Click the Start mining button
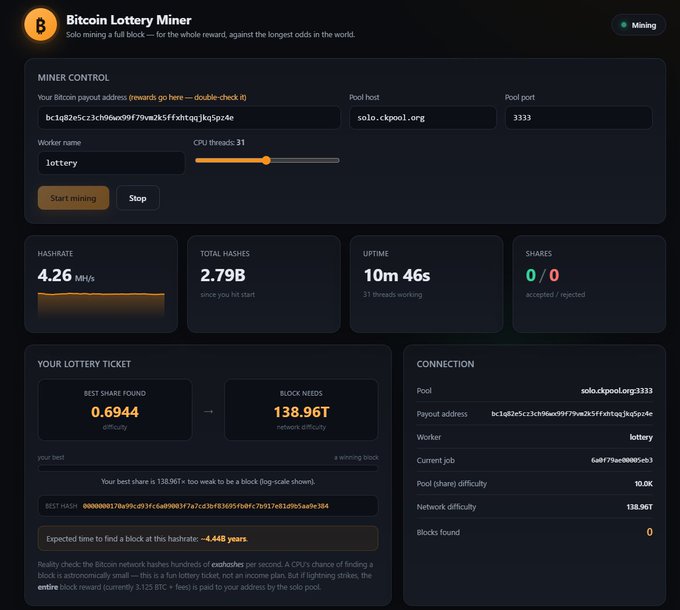680x610 pixels. tap(73, 198)
